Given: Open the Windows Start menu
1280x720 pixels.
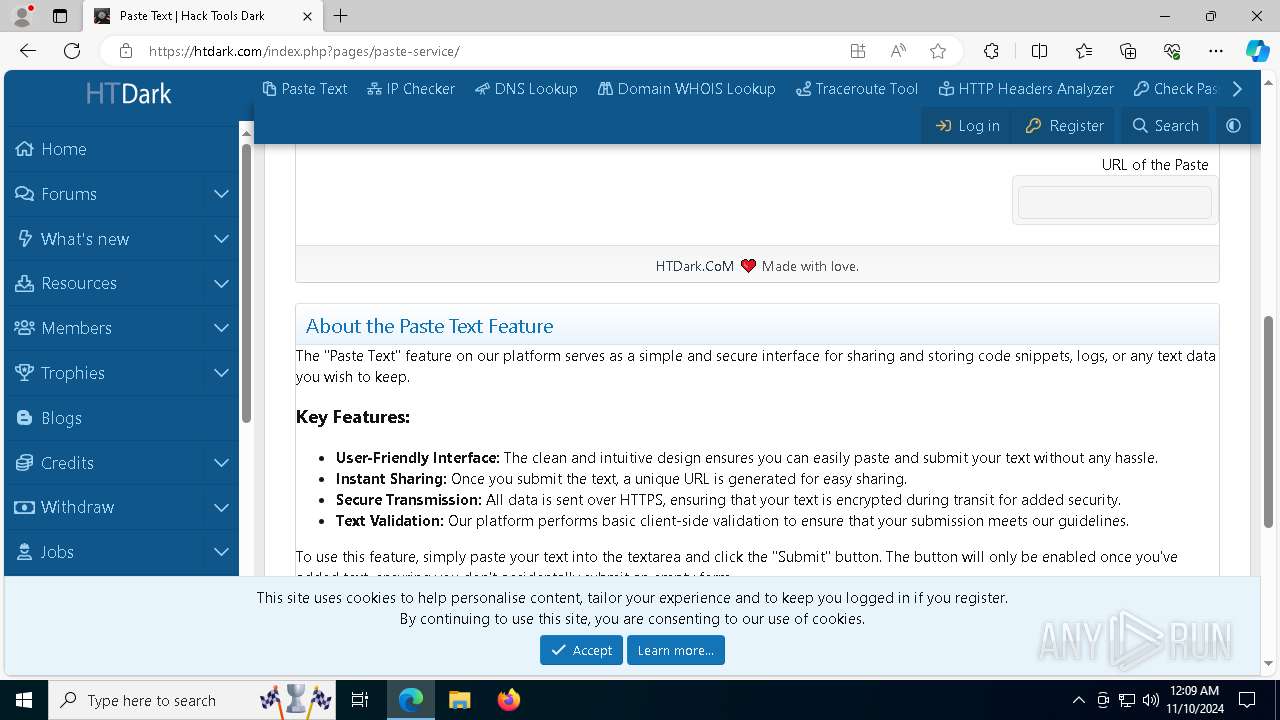Looking at the screenshot, I should click(x=24, y=700).
